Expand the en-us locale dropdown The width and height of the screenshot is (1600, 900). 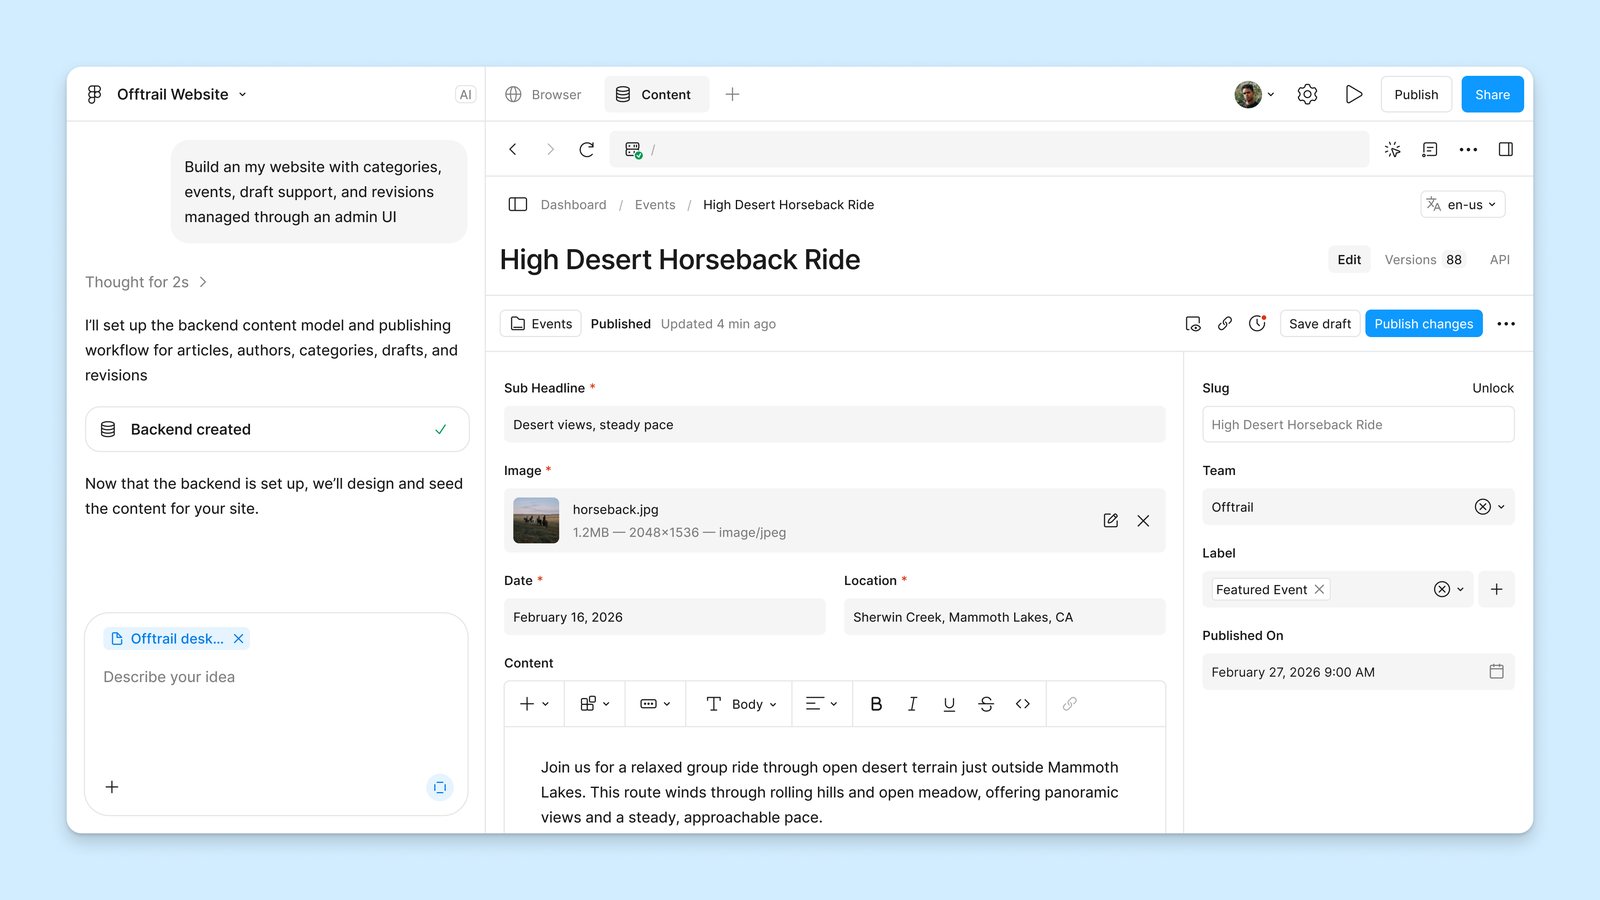1463,204
